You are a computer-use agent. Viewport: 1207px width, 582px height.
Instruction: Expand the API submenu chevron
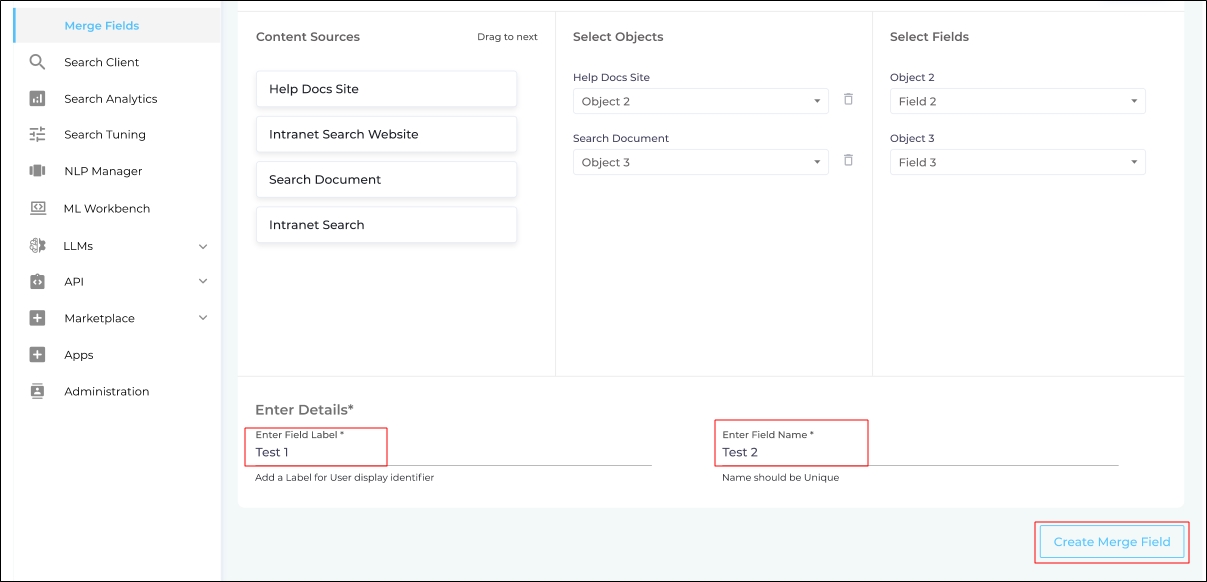[203, 281]
